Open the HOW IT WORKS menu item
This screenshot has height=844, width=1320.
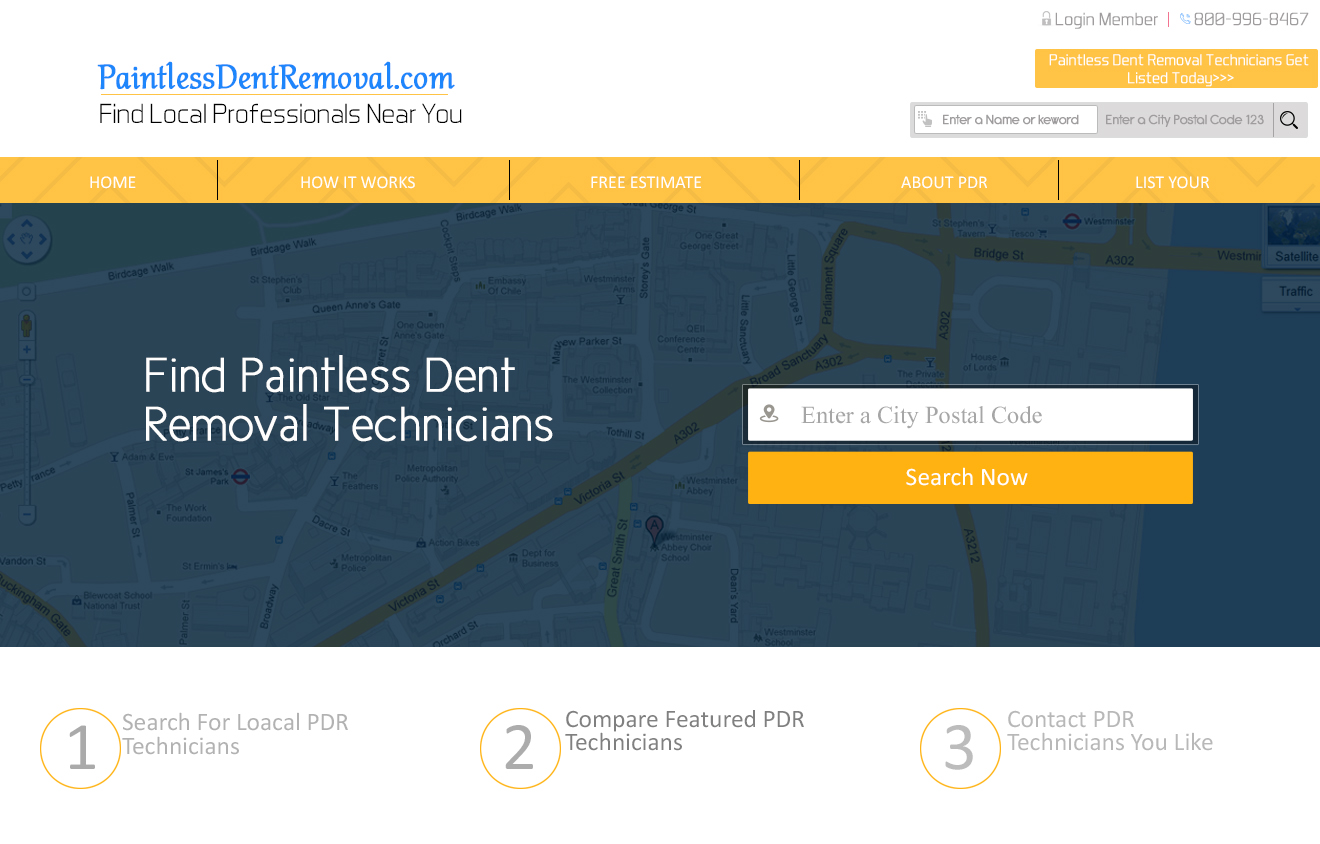pos(358,182)
